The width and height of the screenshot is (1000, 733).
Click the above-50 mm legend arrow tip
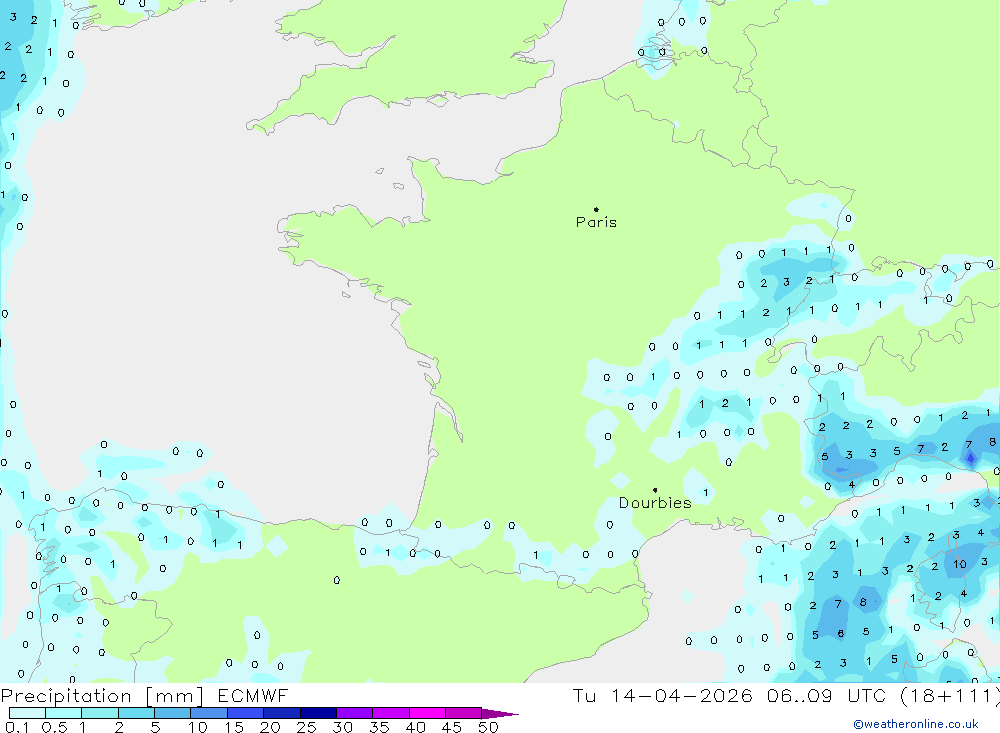pos(501,714)
